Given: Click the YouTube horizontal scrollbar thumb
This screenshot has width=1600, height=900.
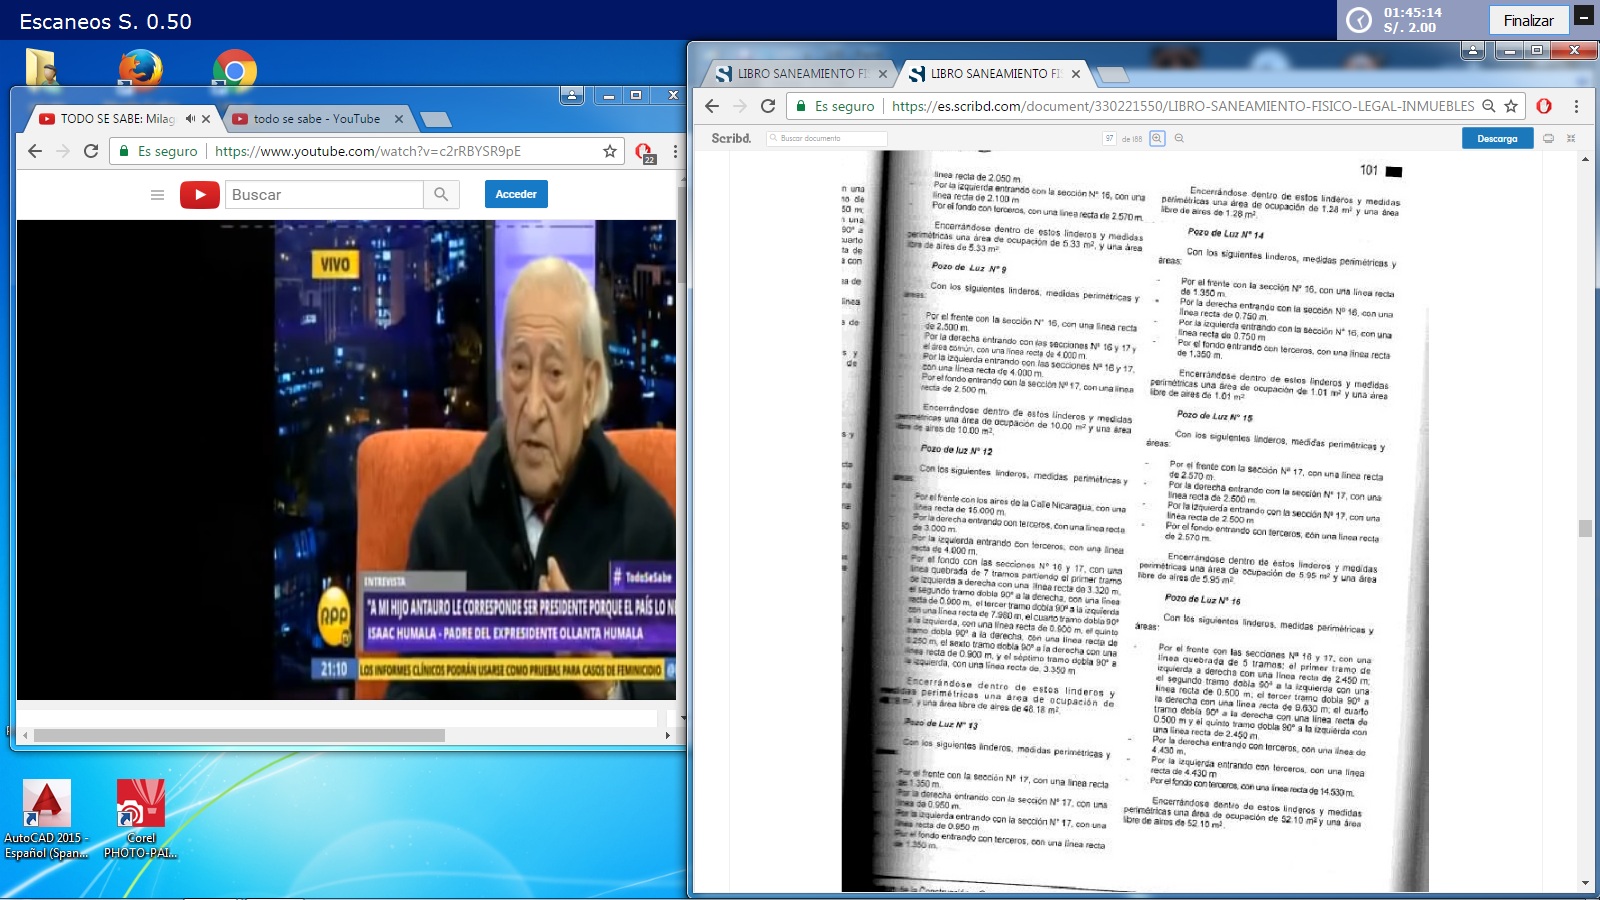Looking at the screenshot, I should click(239, 736).
